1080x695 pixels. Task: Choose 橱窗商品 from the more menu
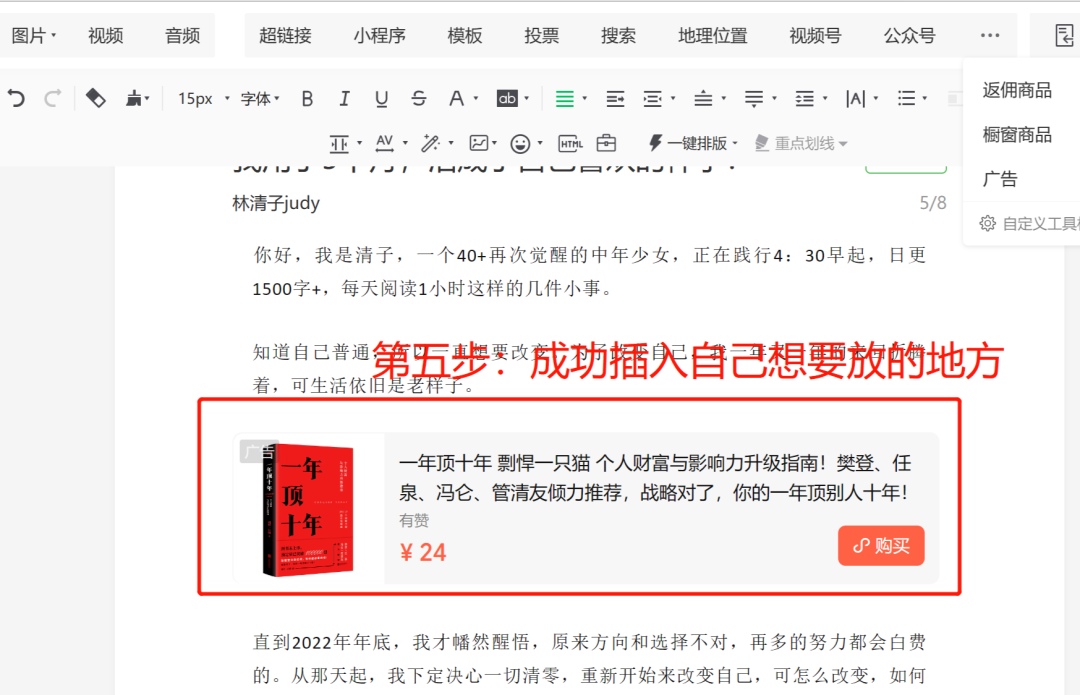click(1017, 134)
